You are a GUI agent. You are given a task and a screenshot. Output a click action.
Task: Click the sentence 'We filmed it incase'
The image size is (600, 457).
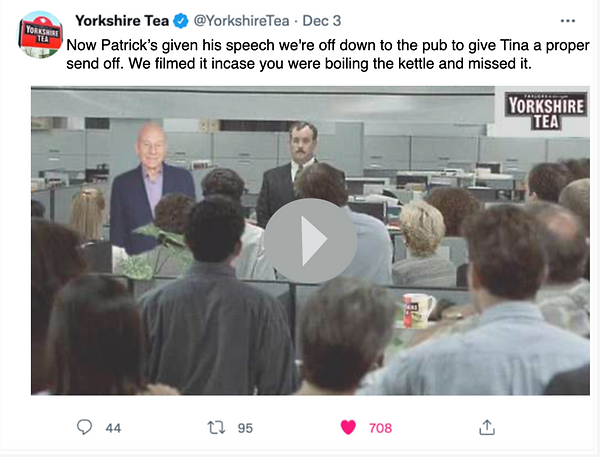tap(330, 64)
